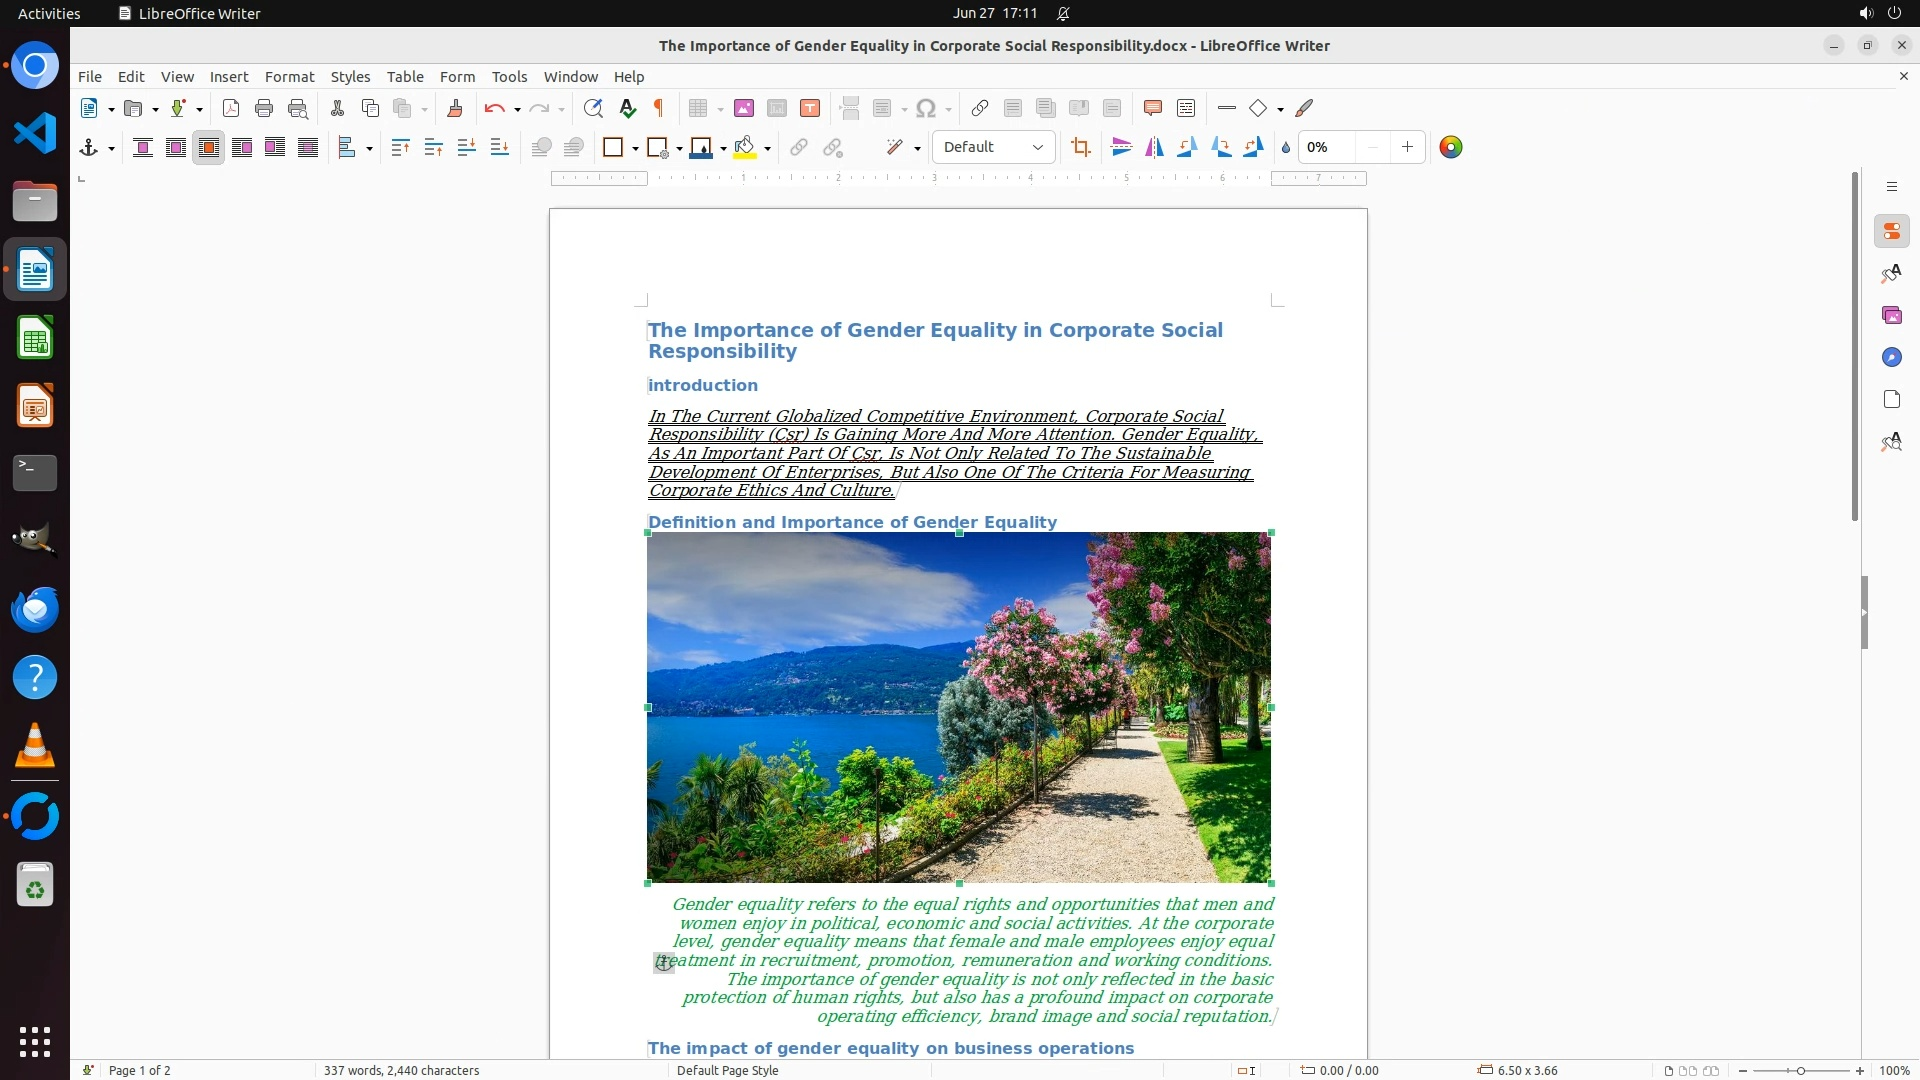1920x1080 pixels.
Task: Increase transparency with plus button
Action: point(1407,148)
